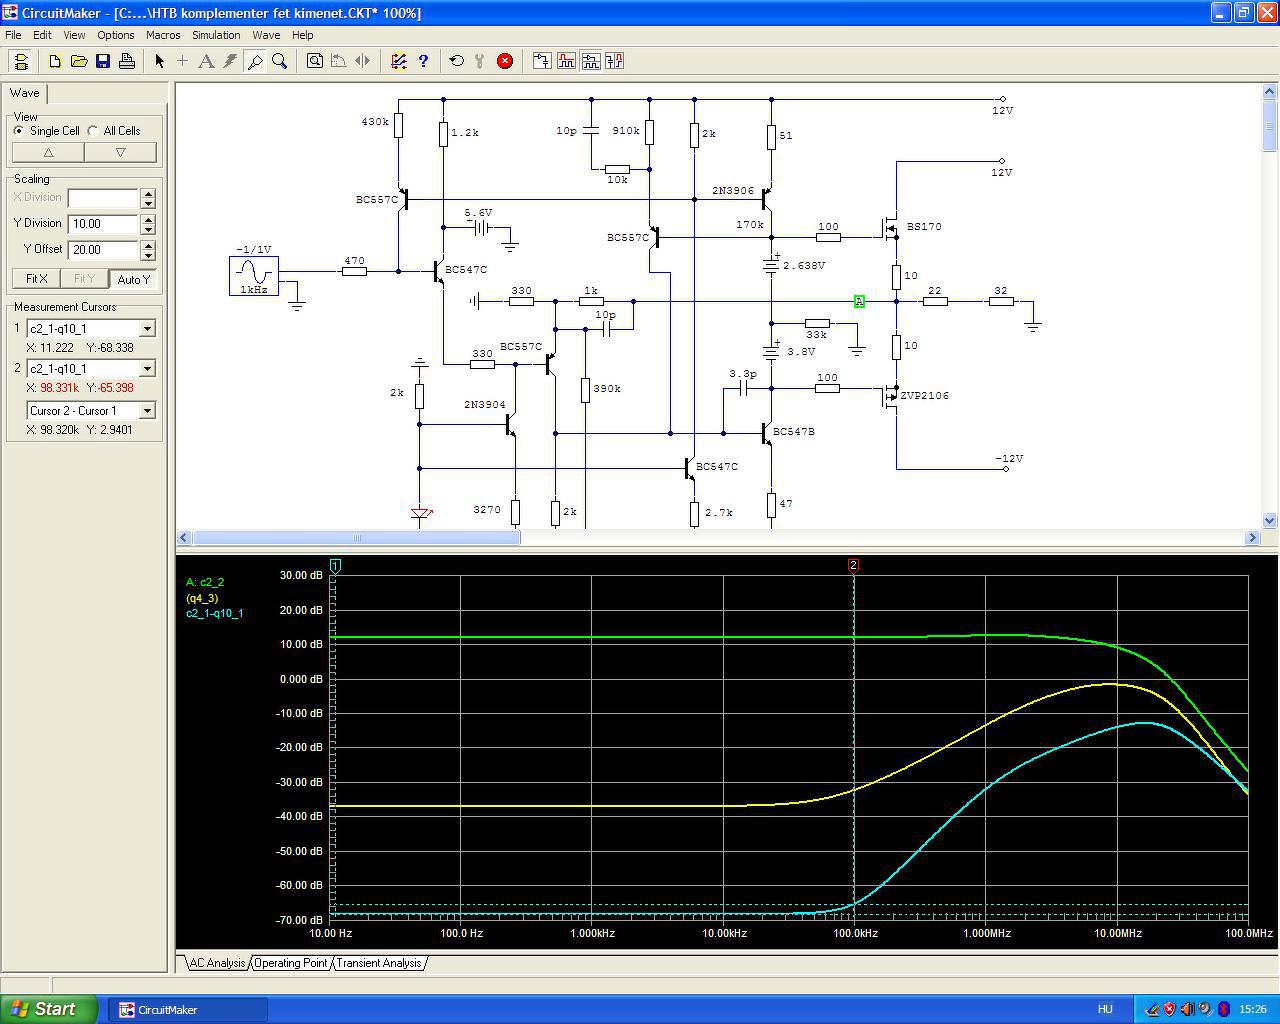Toggle the Auto Y scaling button
The width and height of the screenshot is (1280, 1024).
[133, 279]
